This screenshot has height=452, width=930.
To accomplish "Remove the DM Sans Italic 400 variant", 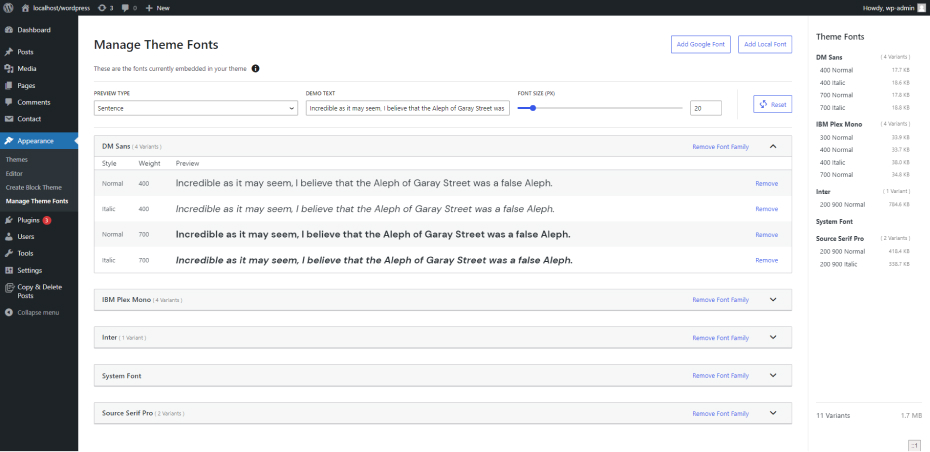I will [766, 209].
